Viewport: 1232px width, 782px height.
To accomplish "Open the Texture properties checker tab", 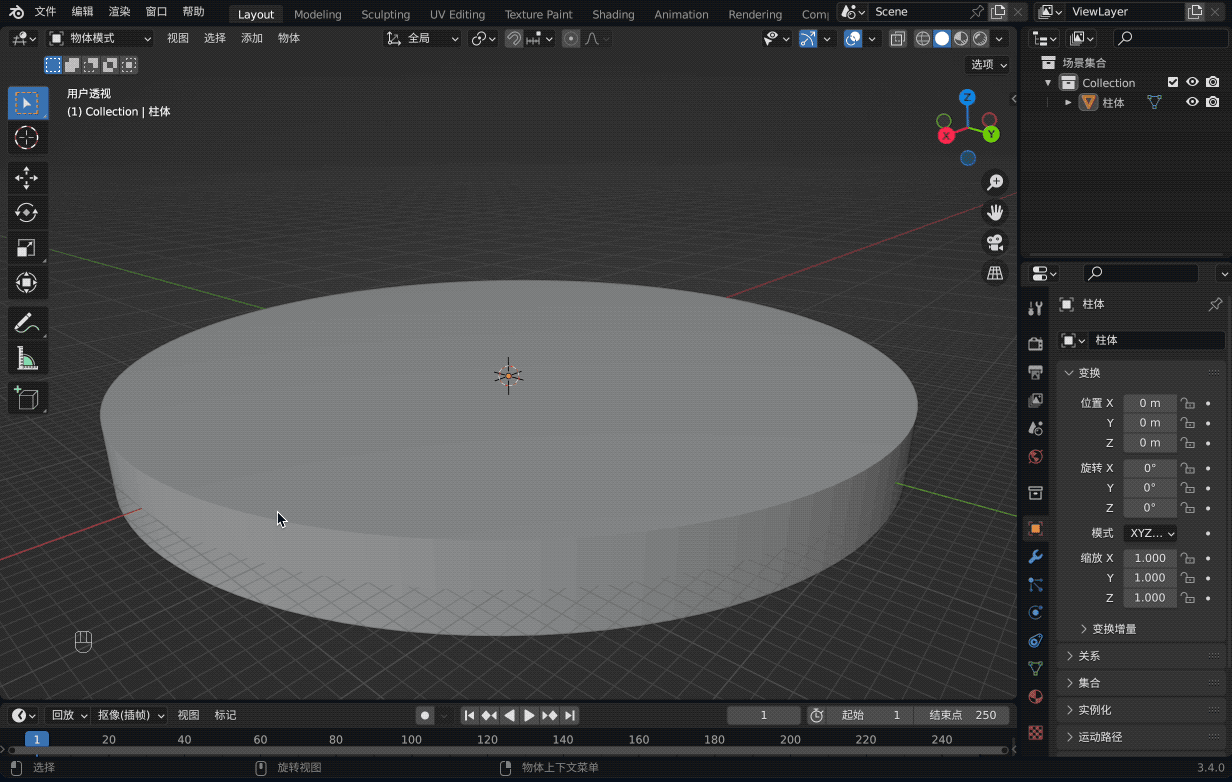I will pyautogui.click(x=1036, y=732).
